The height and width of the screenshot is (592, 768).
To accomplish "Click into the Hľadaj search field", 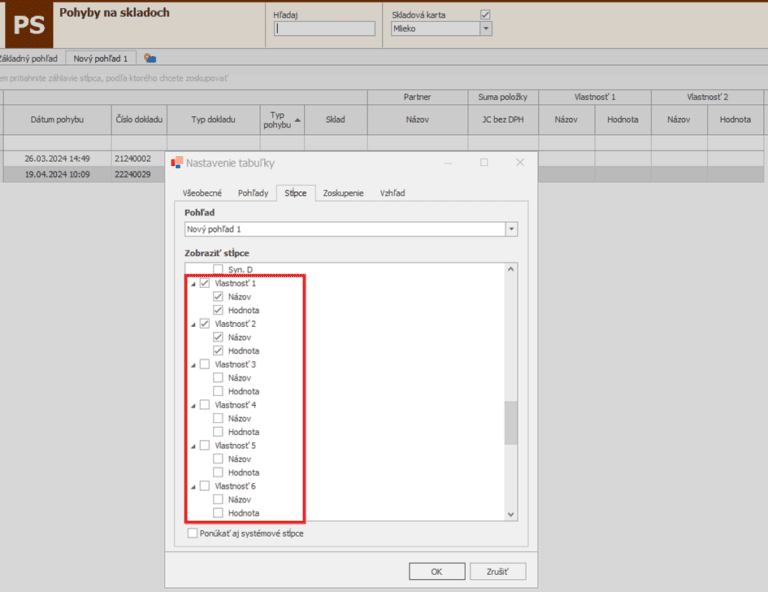I will [324, 29].
